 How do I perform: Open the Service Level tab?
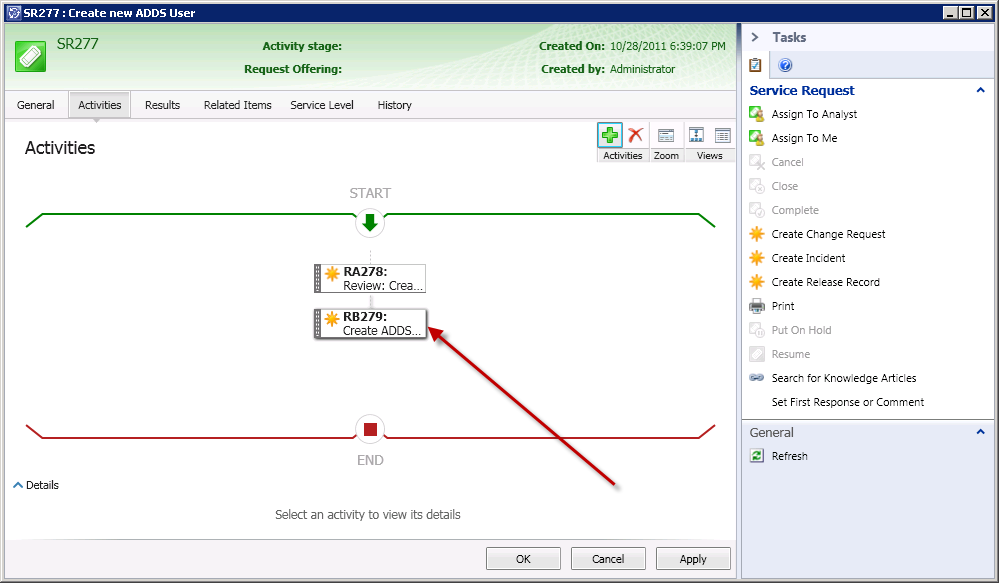tap(322, 105)
